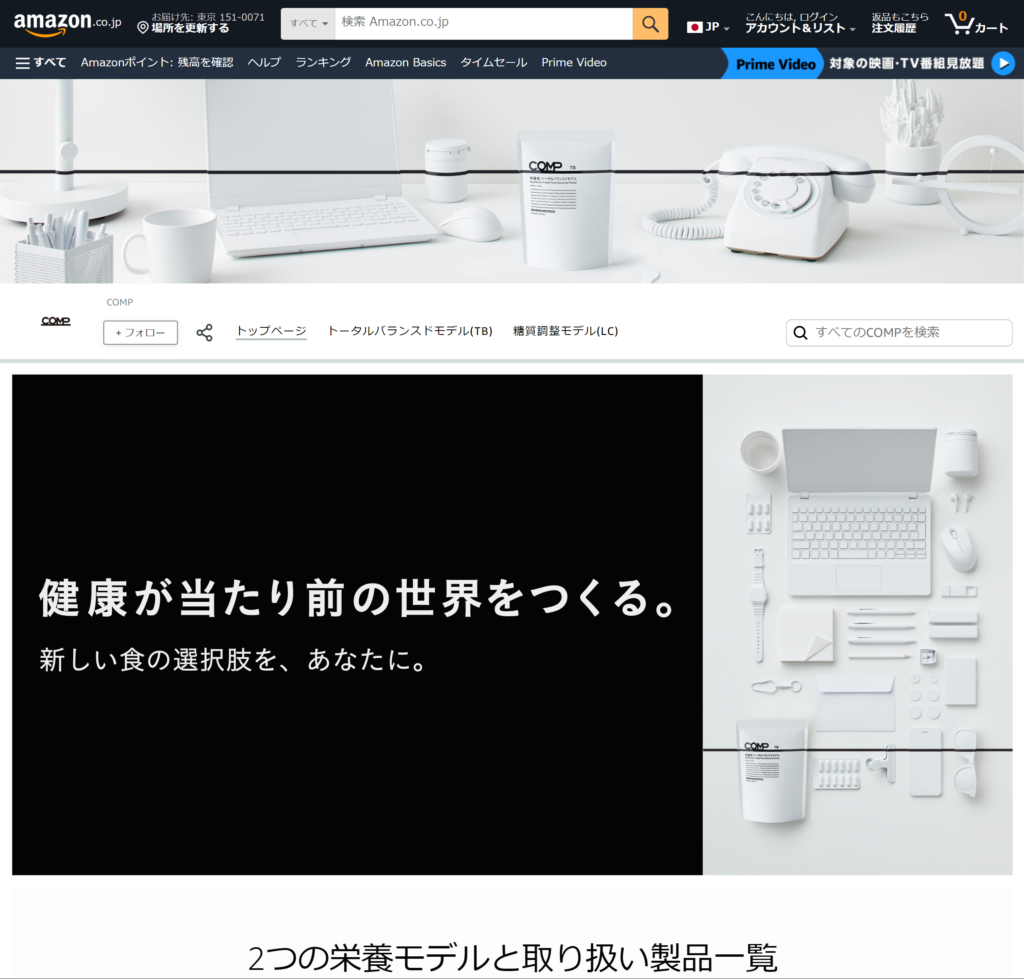The height and width of the screenshot is (979, 1024).
Task: Open トータルバランスドモデル(TB) tab
Action: point(409,331)
